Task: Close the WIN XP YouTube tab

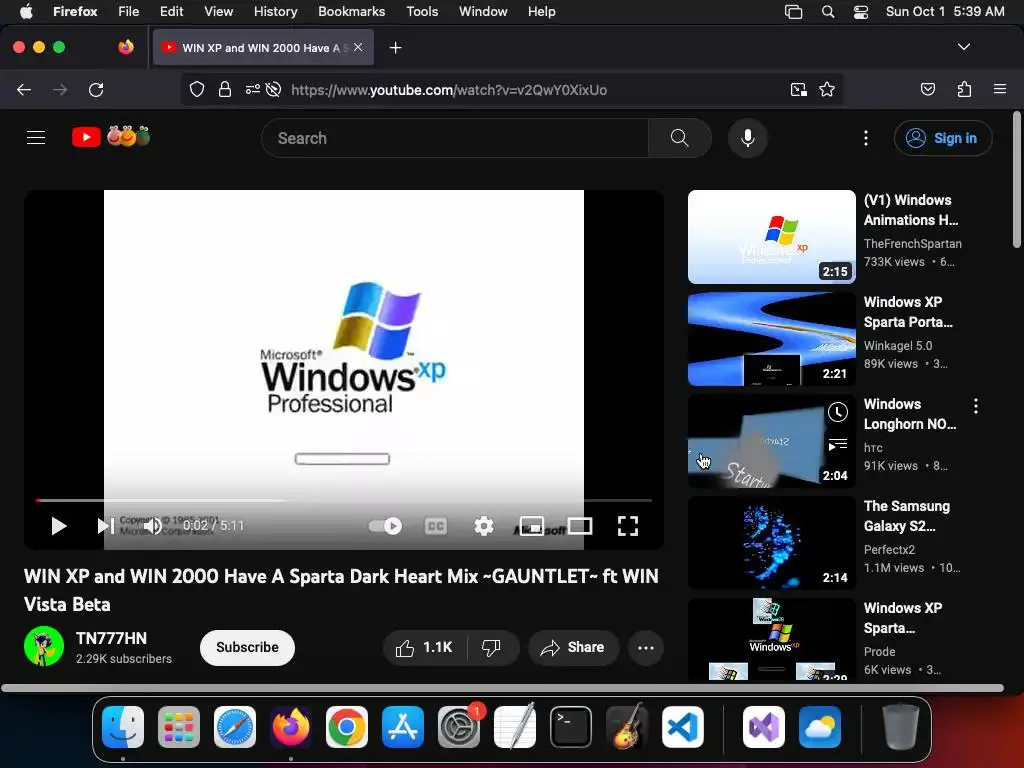Action: (x=358, y=47)
